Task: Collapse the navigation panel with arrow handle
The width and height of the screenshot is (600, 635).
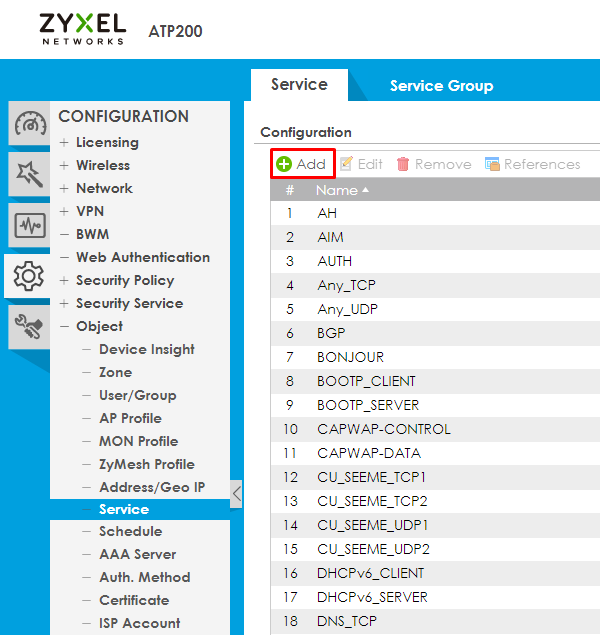Action: [x=236, y=494]
